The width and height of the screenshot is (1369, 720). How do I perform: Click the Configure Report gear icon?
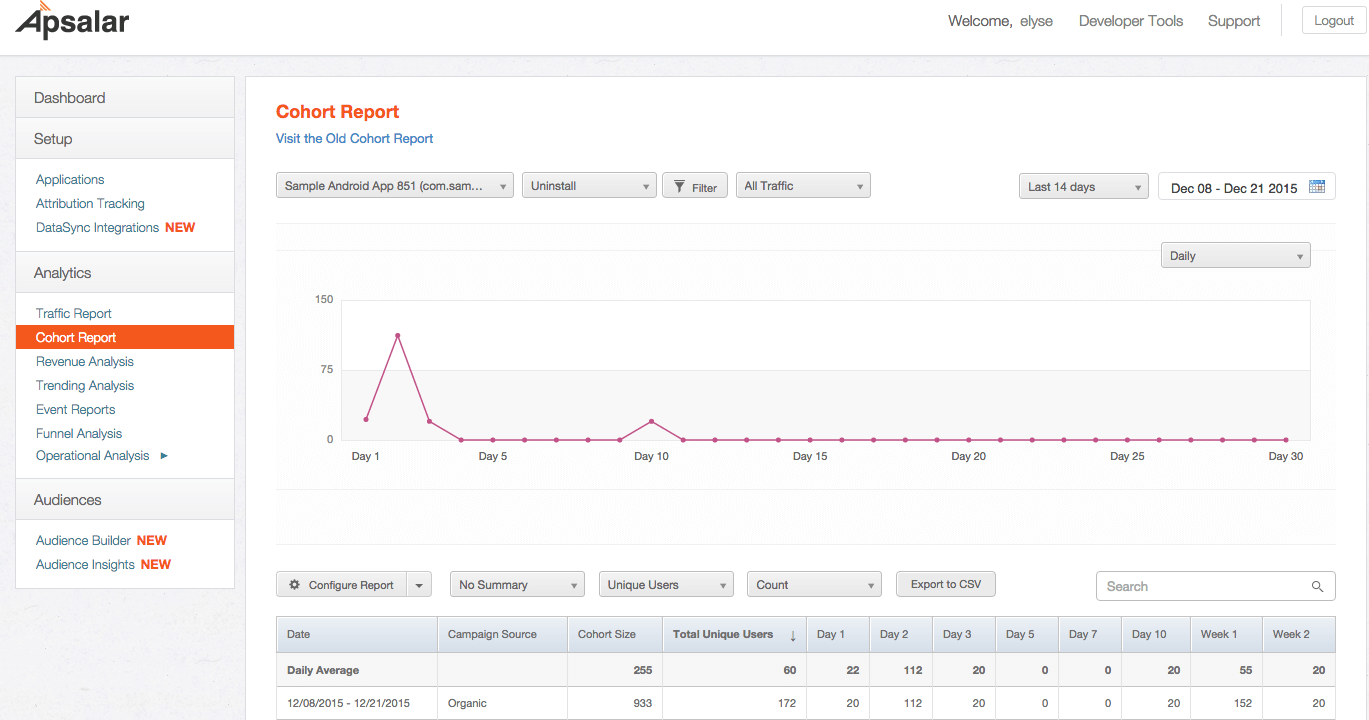pos(294,585)
